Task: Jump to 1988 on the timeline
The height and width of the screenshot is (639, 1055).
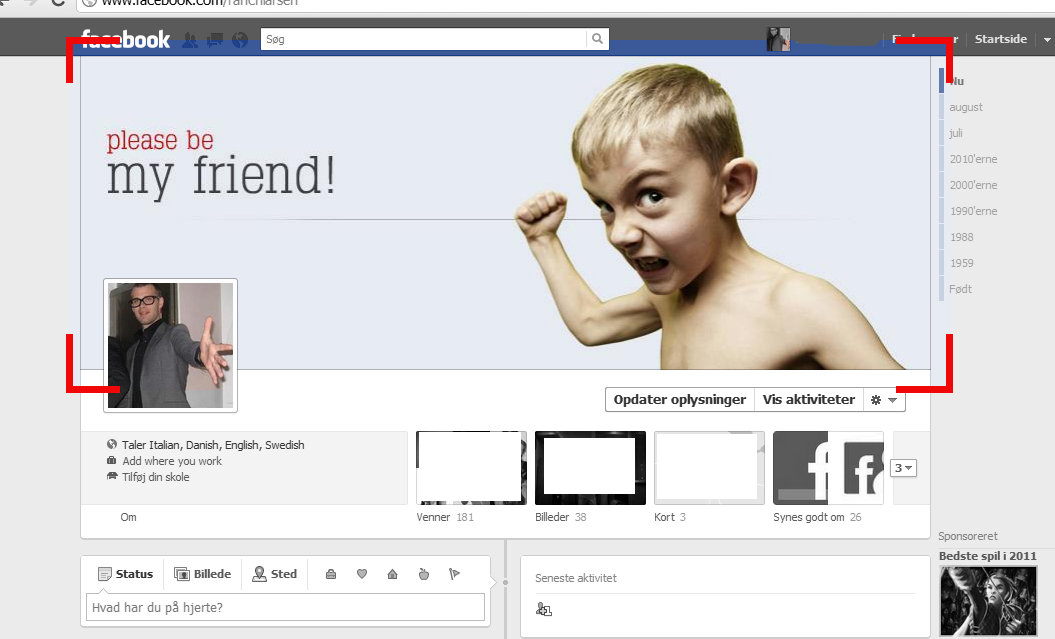Action: (x=961, y=237)
